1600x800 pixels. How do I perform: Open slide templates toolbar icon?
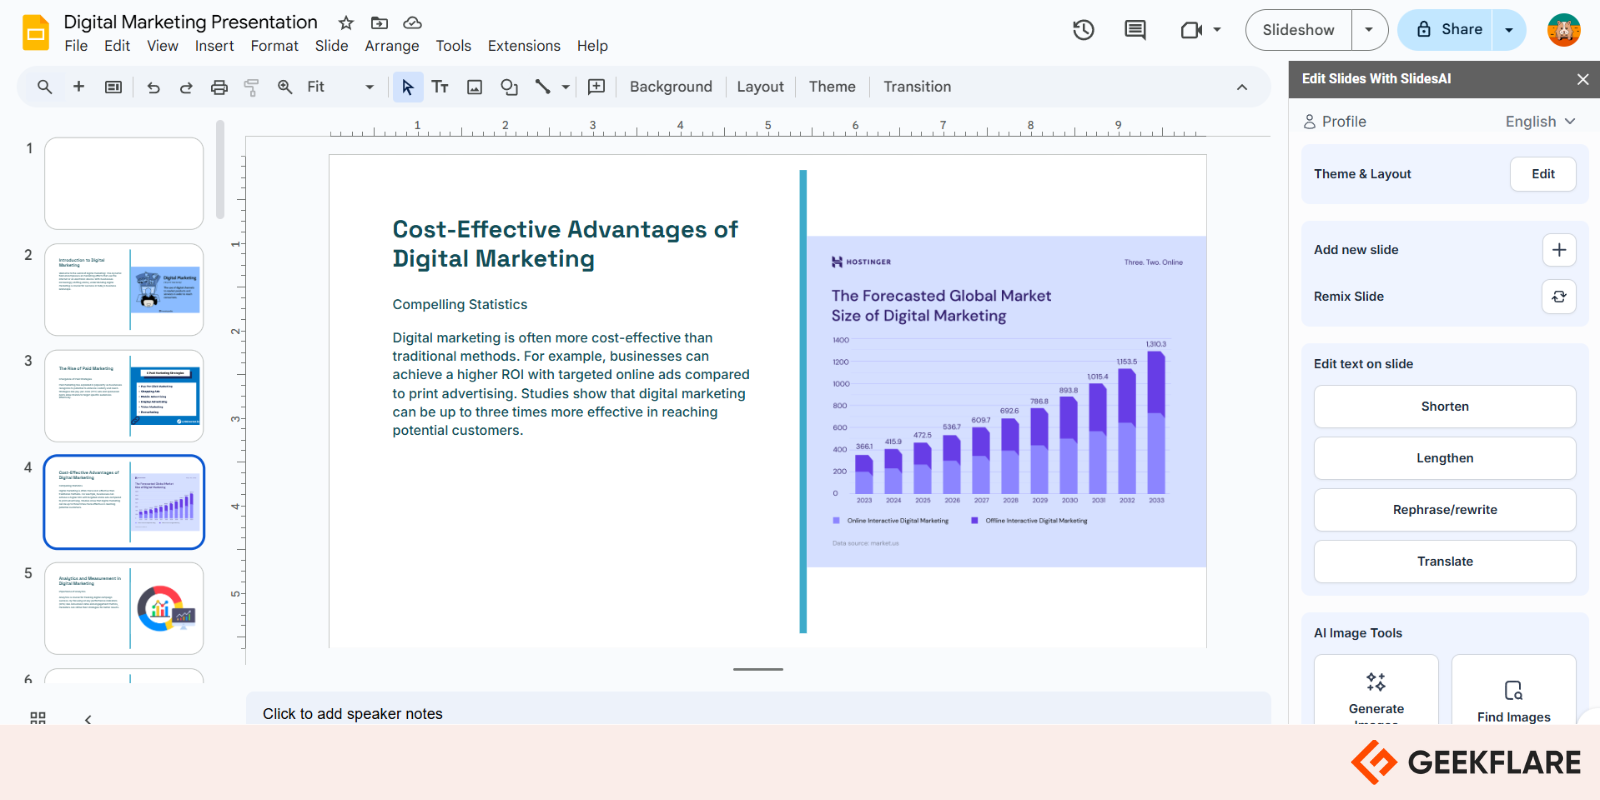tap(114, 87)
